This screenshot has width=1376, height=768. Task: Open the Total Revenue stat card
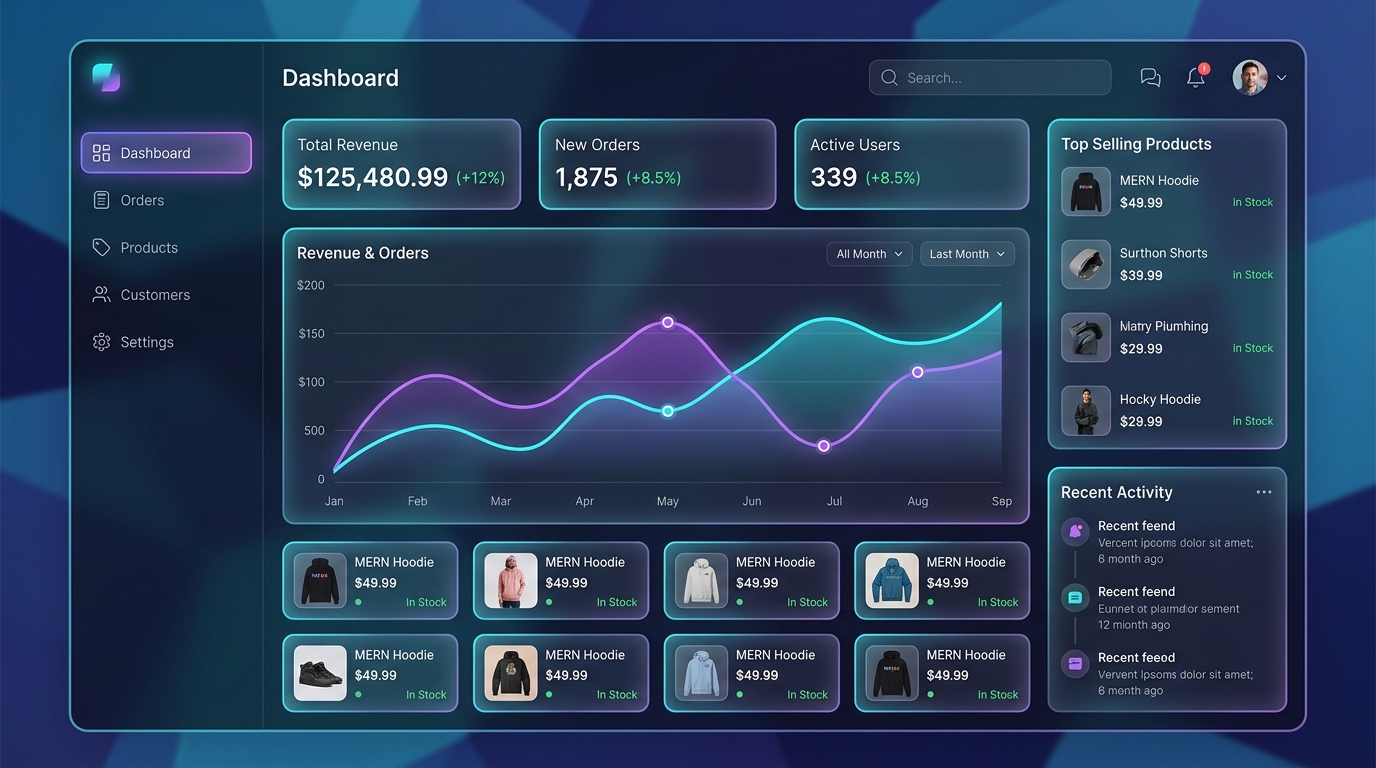[402, 164]
